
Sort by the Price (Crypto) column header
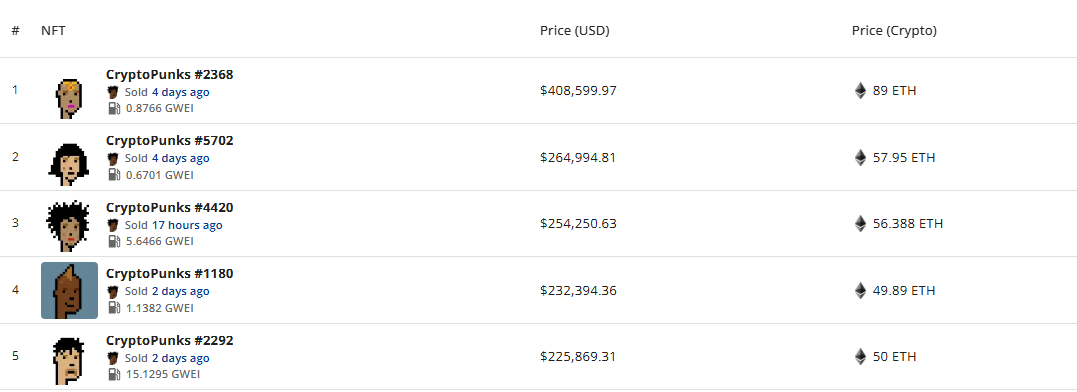(894, 31)
